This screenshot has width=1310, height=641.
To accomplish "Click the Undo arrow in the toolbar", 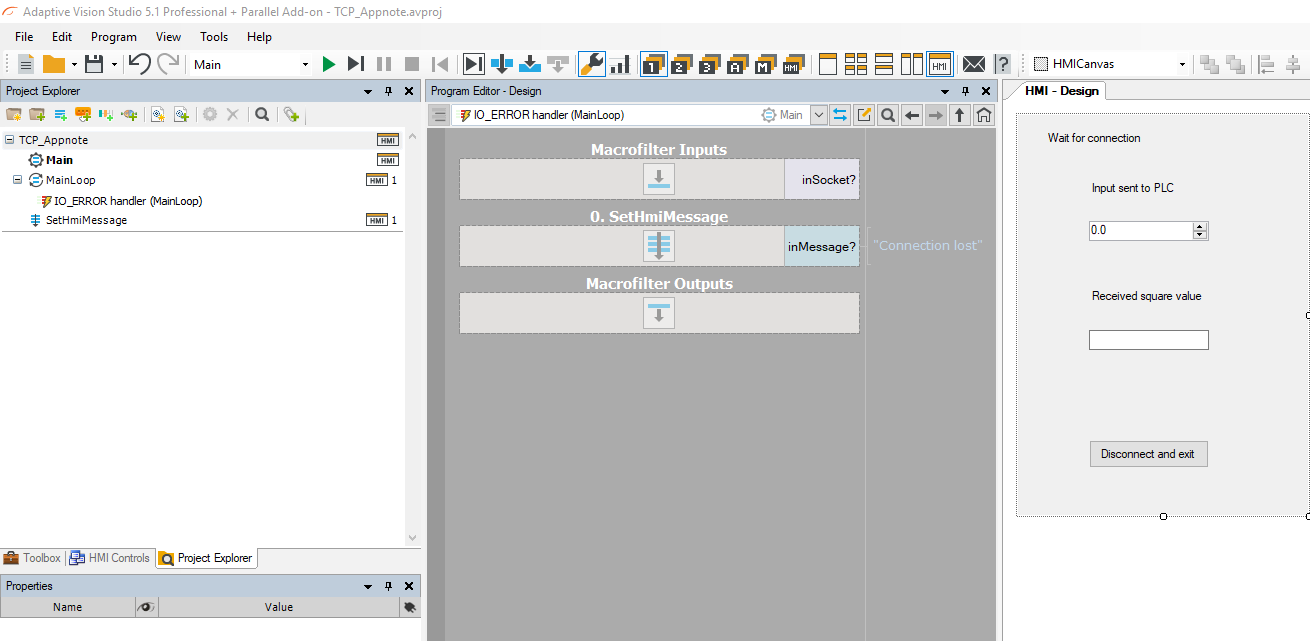I will (139, 64).
